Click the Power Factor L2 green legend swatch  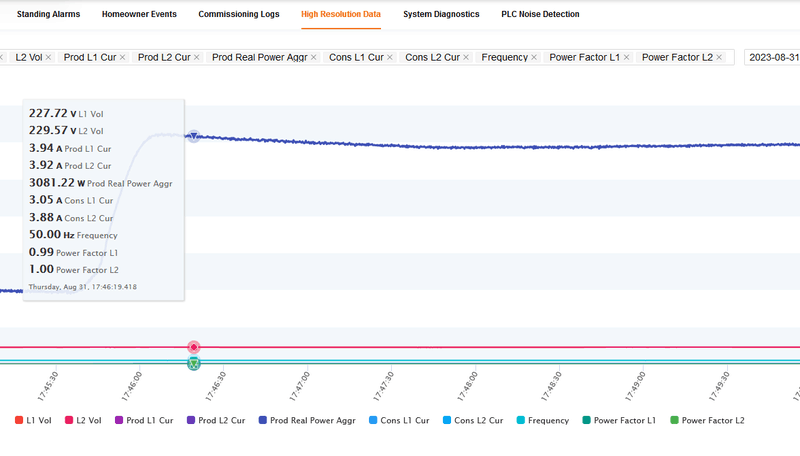coord(674,420)
